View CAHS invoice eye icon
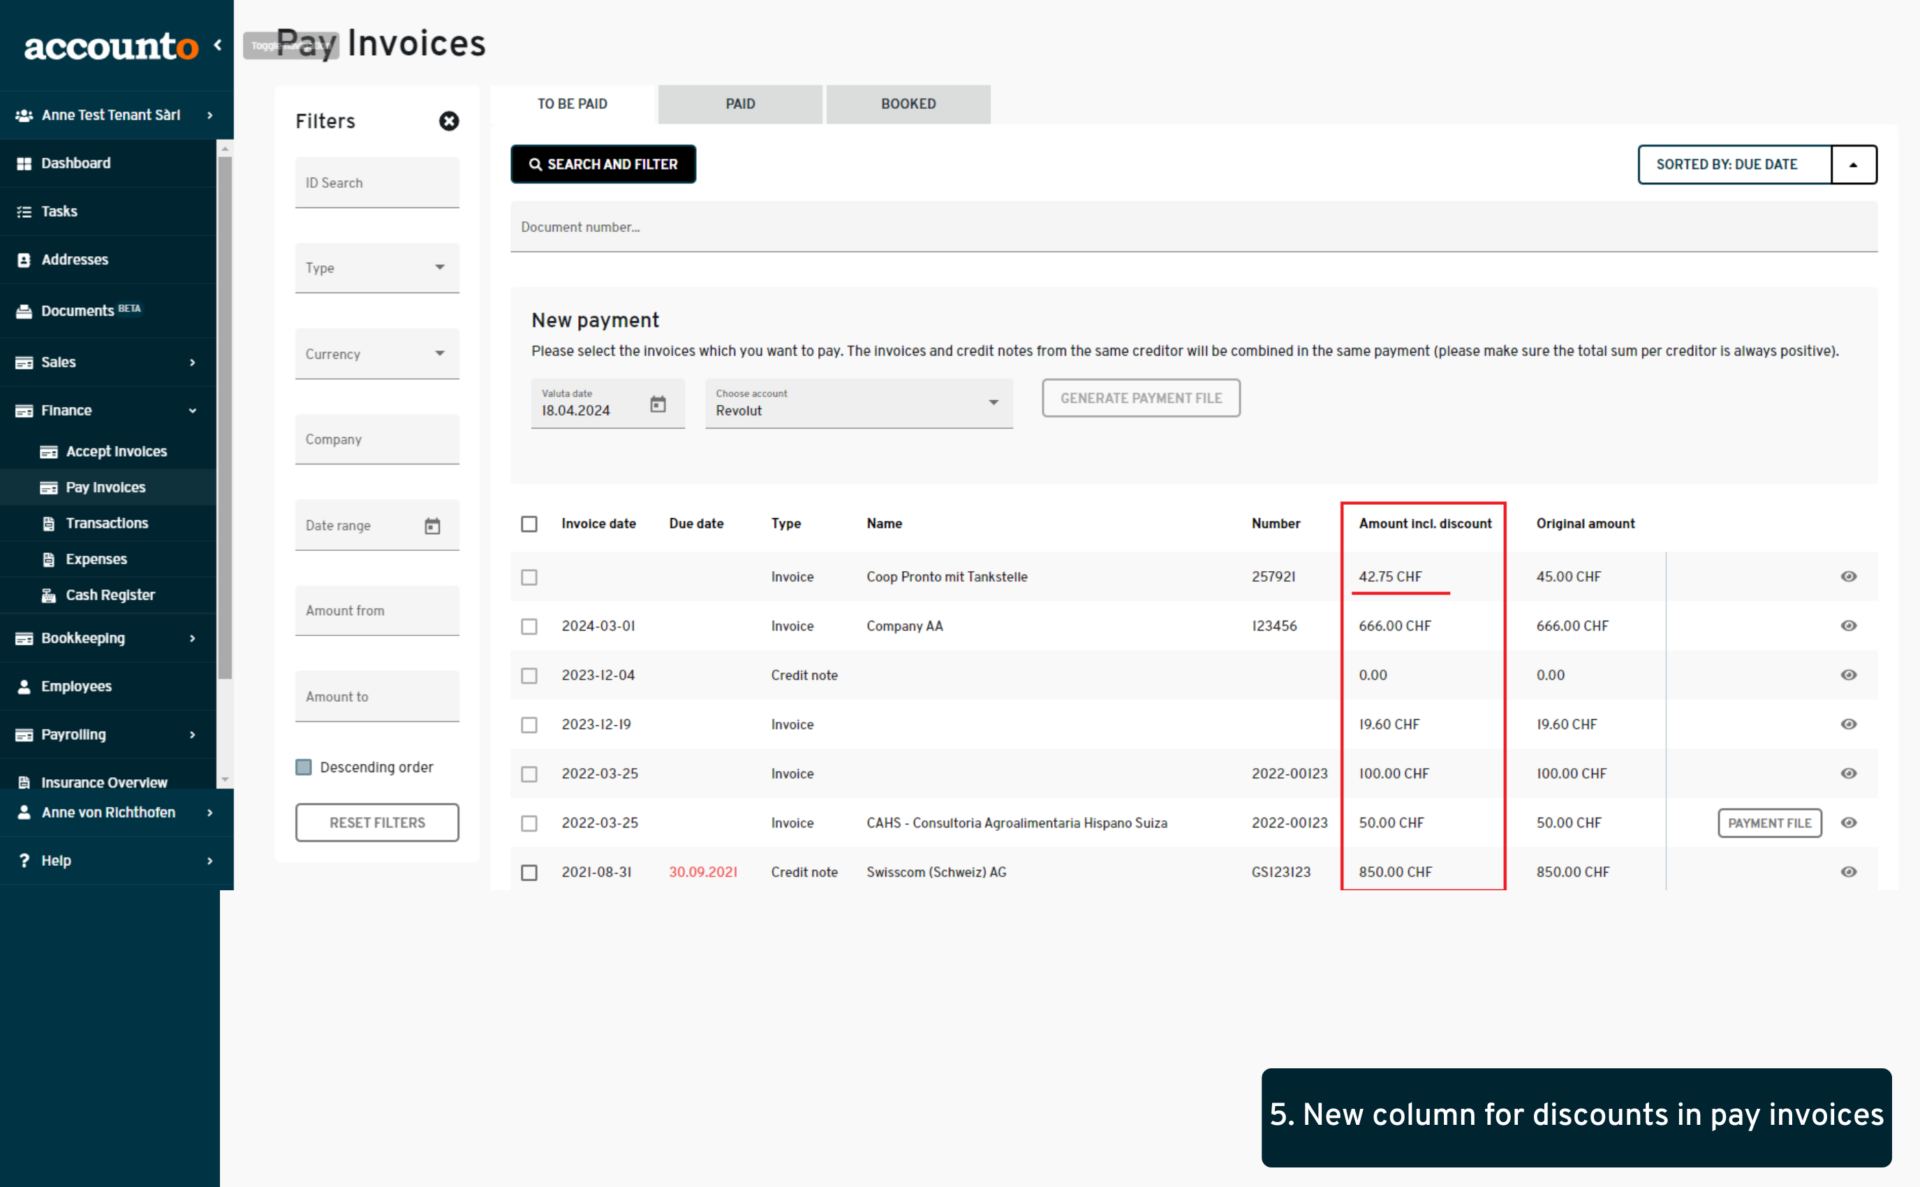Screen dimensions: 1920x1187 pos(1848,823)
